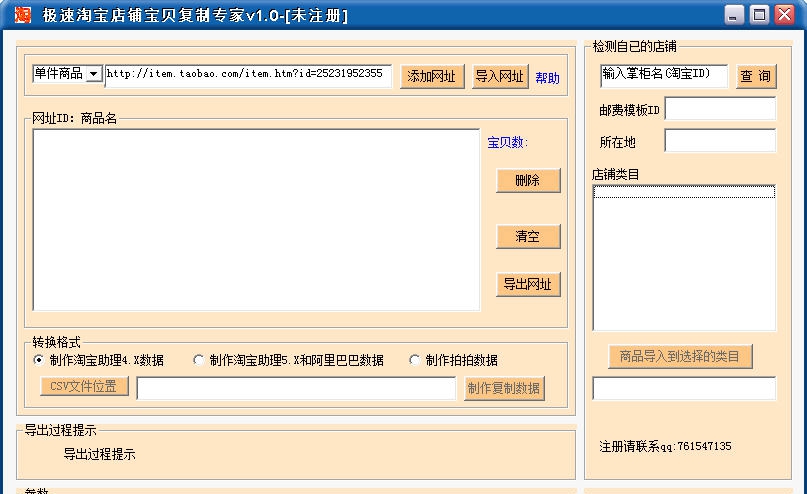This screenshot has height=494, width=807.
Task: Click the app icon in title bar
Action: click(22, 14)
